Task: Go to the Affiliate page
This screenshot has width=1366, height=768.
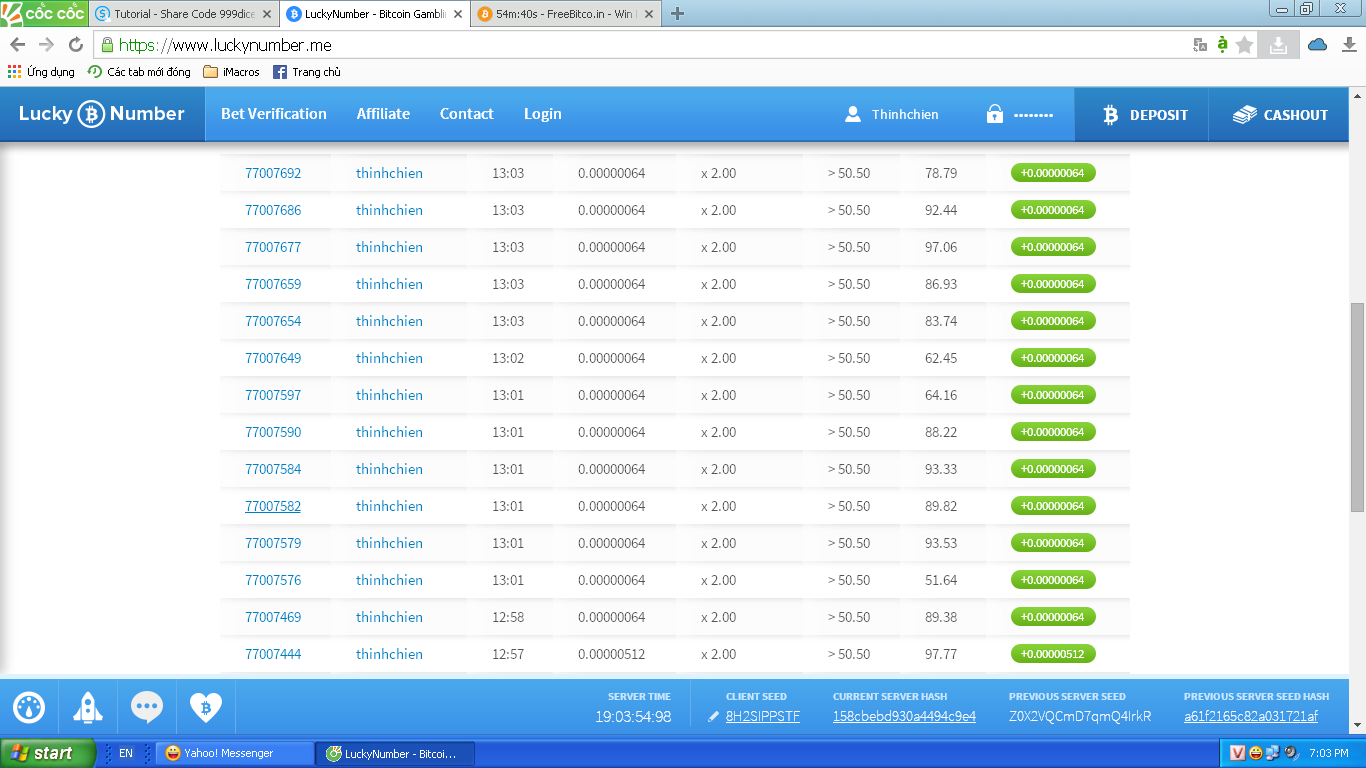Action: (x=383, y=114)
